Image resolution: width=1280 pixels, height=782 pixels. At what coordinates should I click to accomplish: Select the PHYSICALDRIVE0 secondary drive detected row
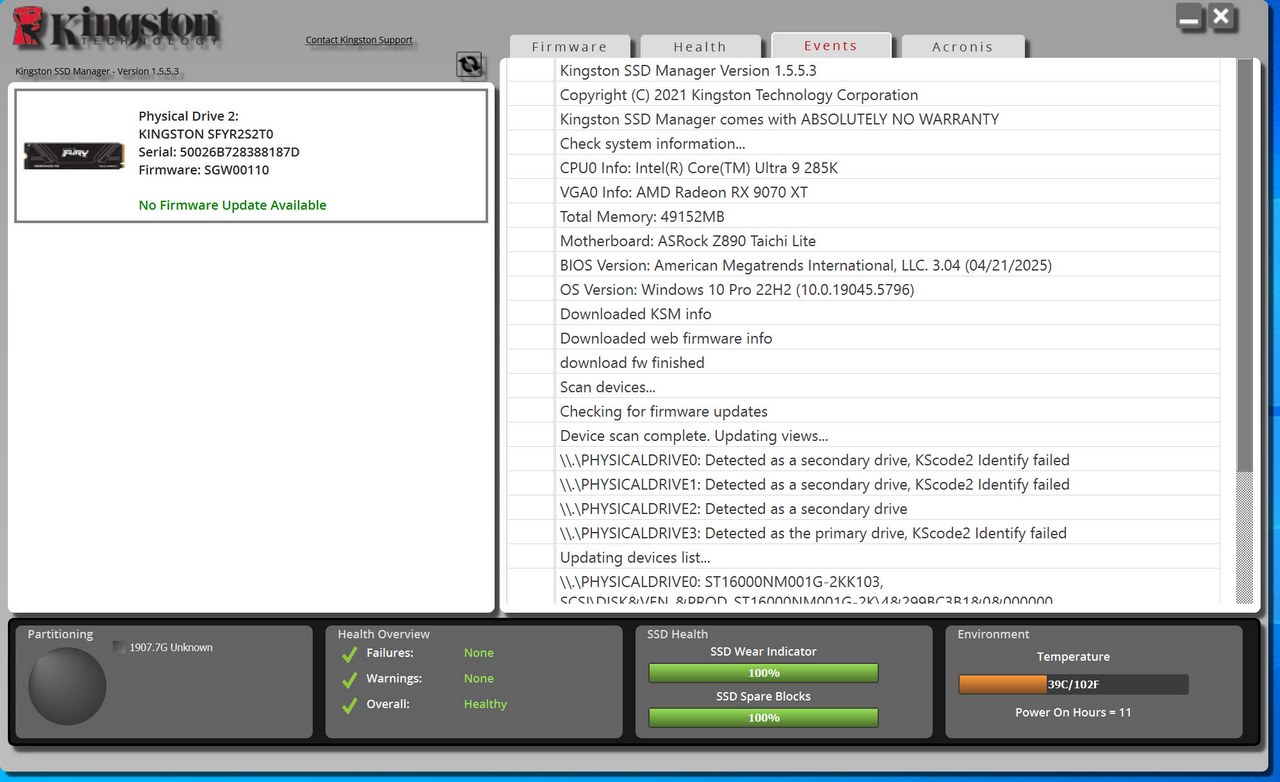click(863, 460)
